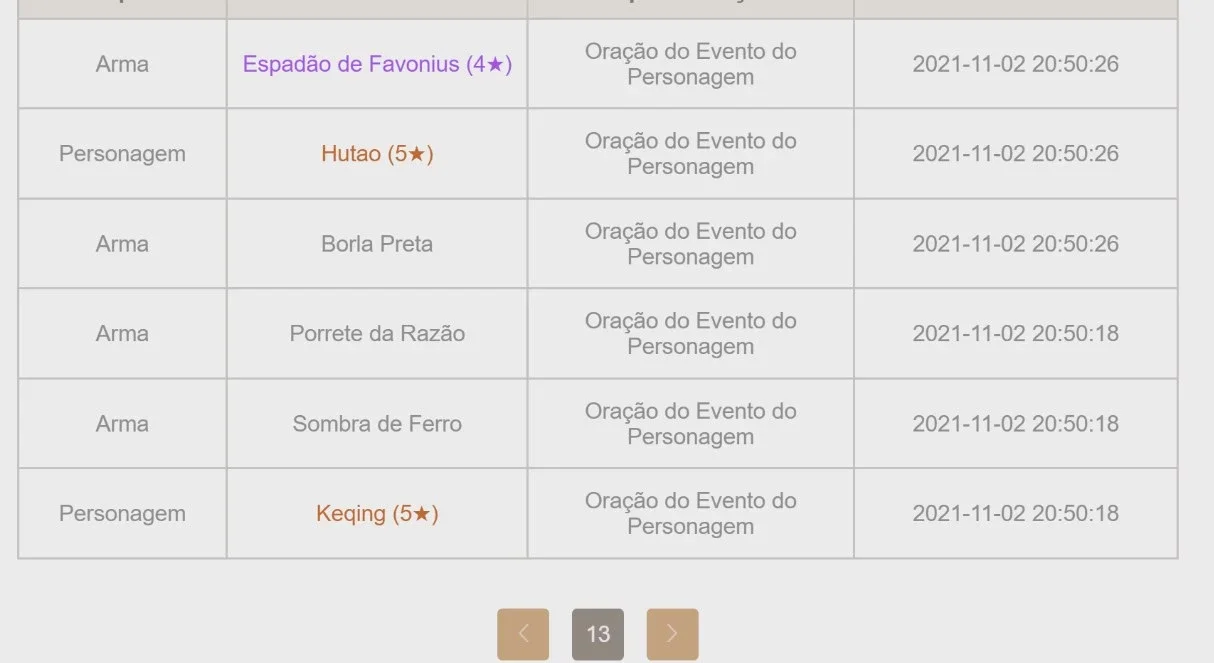The width and height of the screenshot is (1214, 663).
Task: Click the Personagem type cell for Keqing
Action: click(122, 514)
